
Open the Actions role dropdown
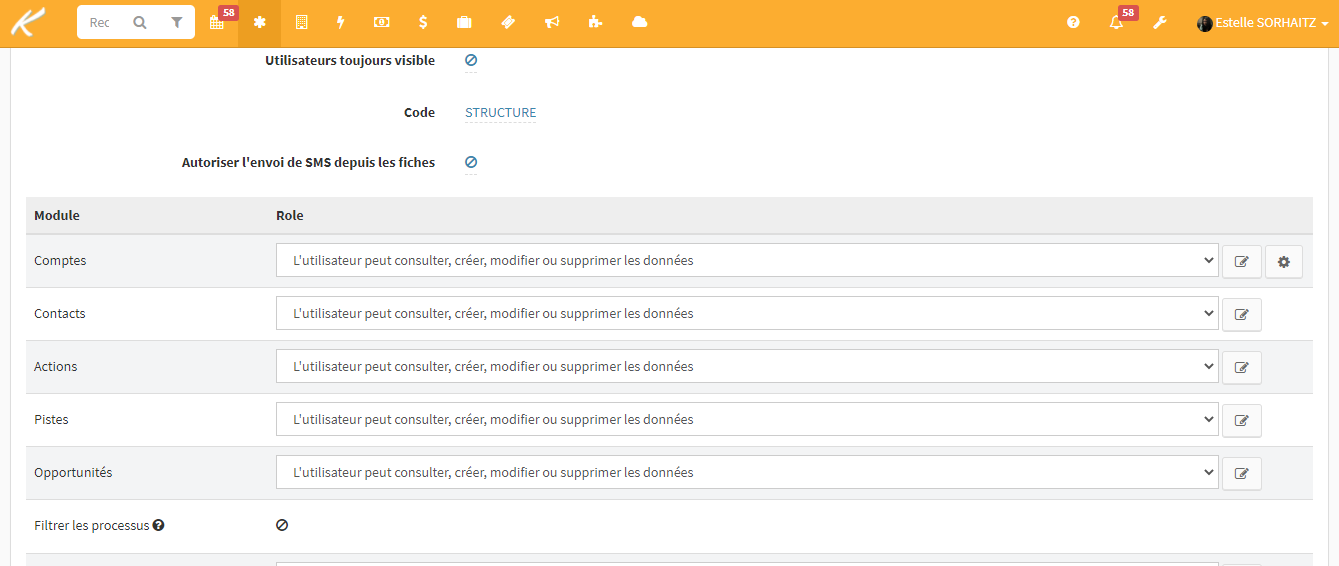pyautogui.click(x=747, y=366)
